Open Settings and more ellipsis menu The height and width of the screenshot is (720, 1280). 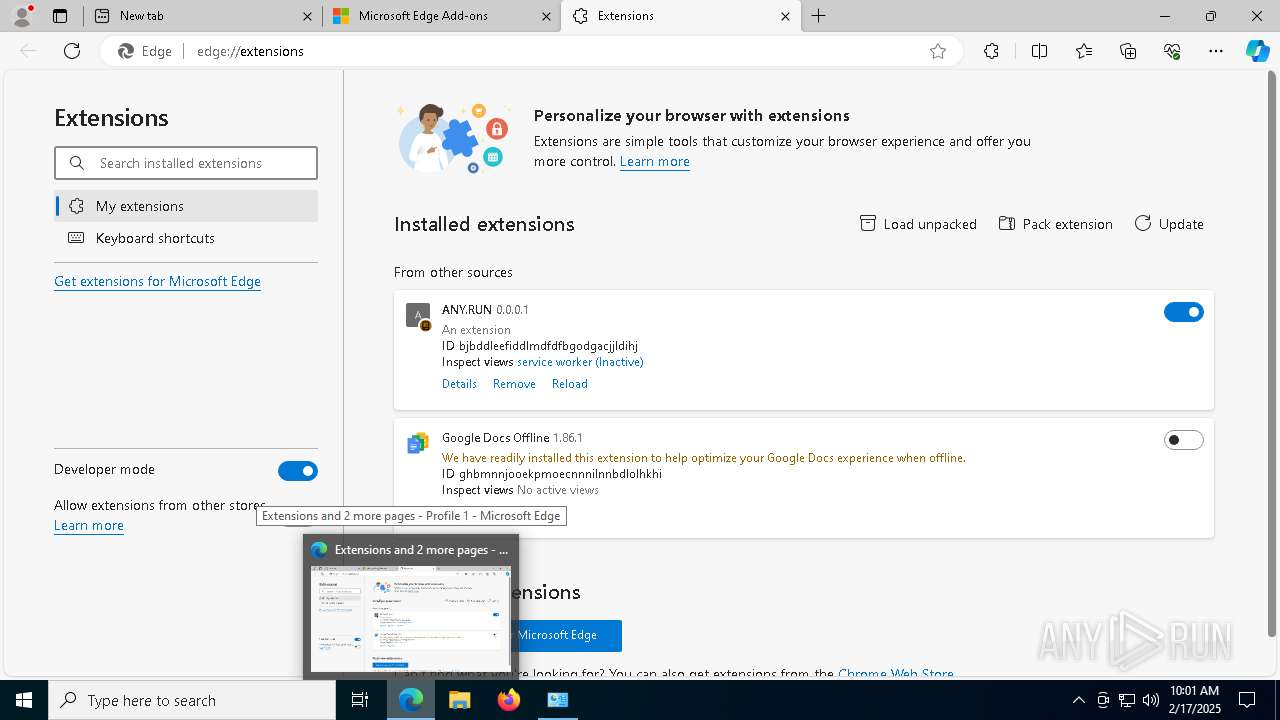(x=1216, y=51)
